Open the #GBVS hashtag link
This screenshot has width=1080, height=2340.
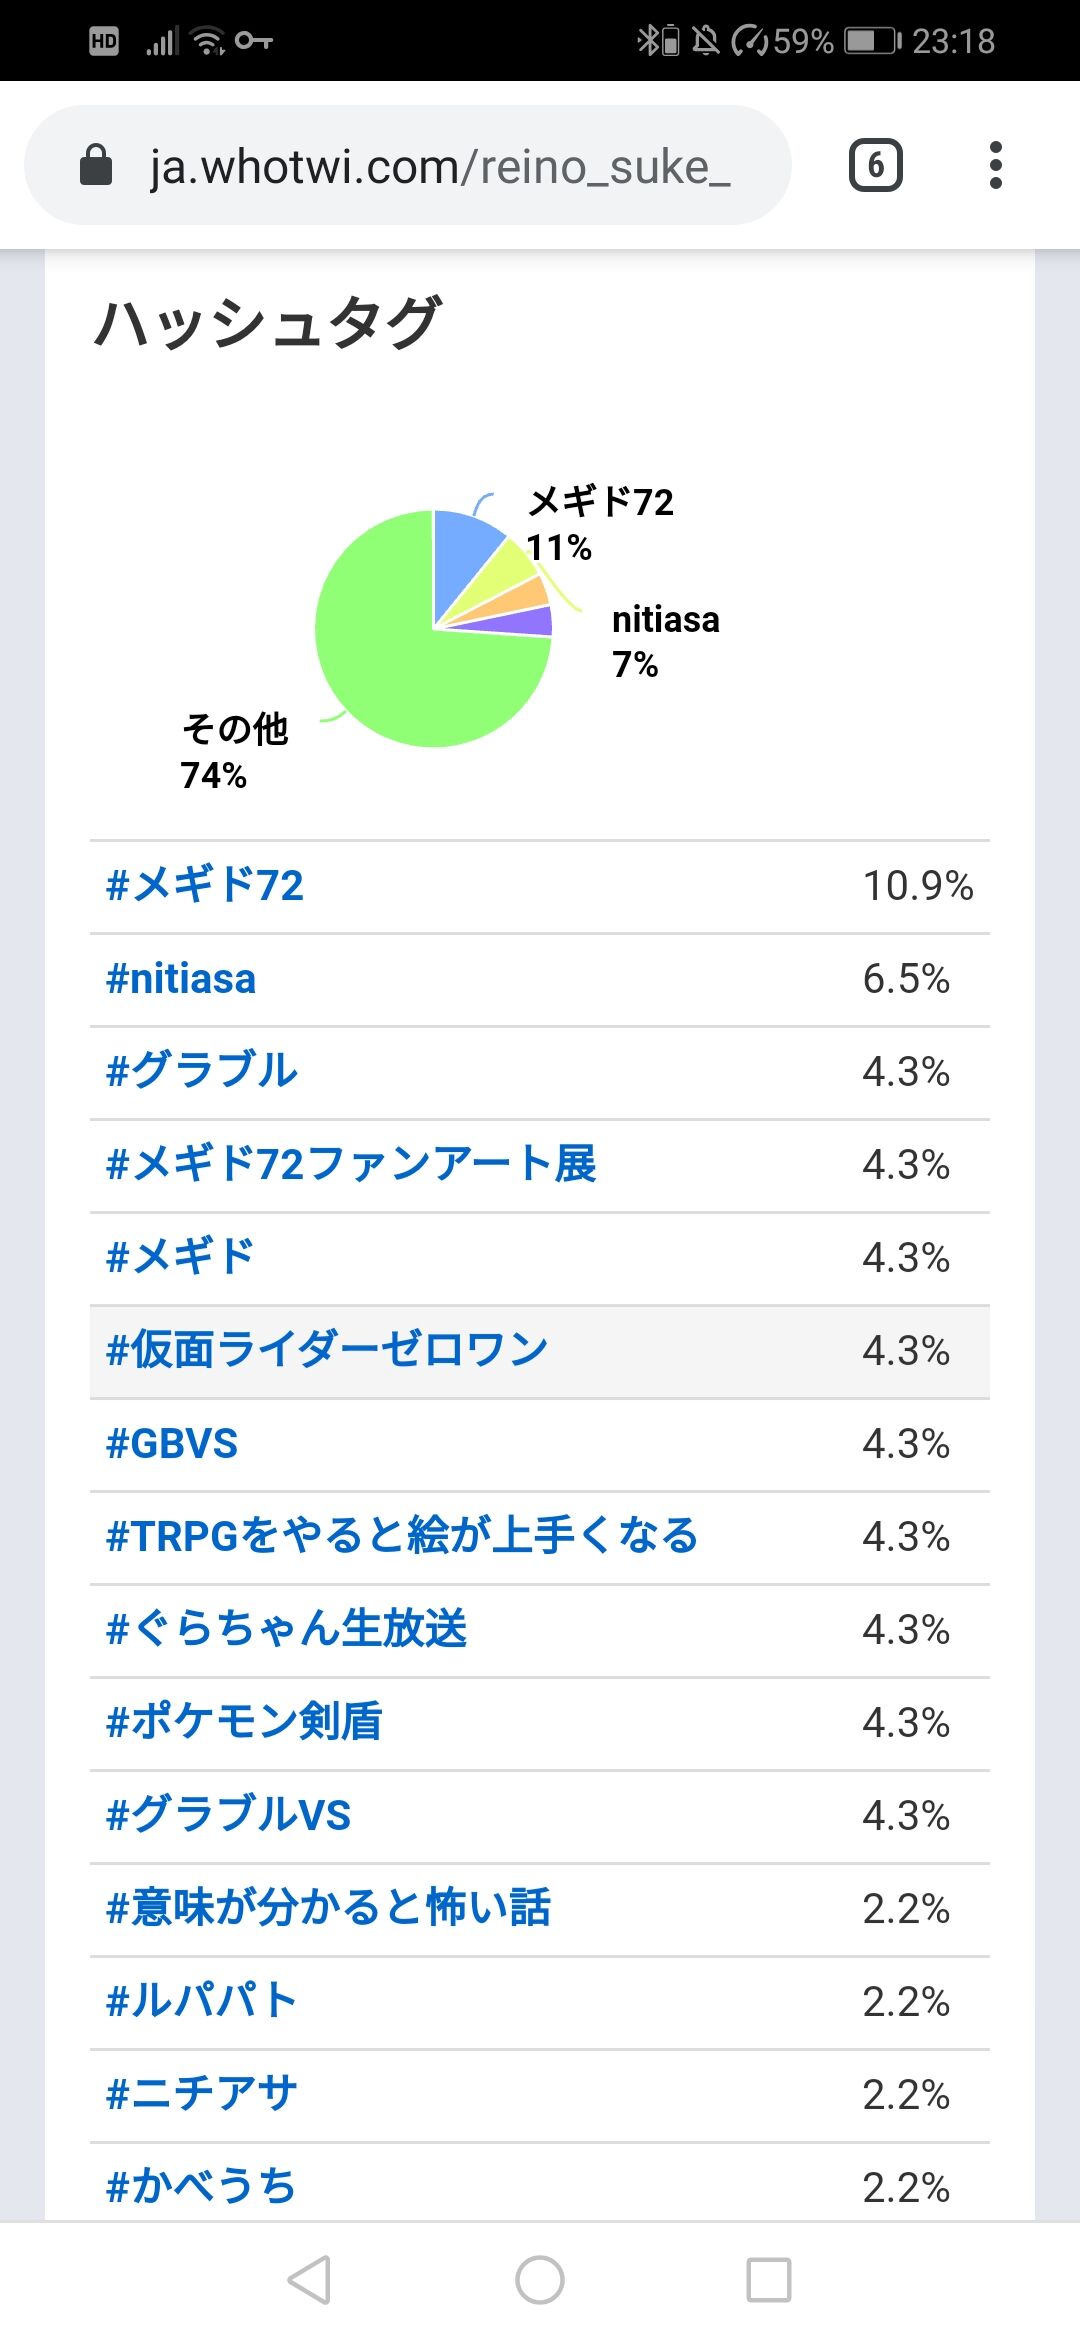click(172, 1444)
